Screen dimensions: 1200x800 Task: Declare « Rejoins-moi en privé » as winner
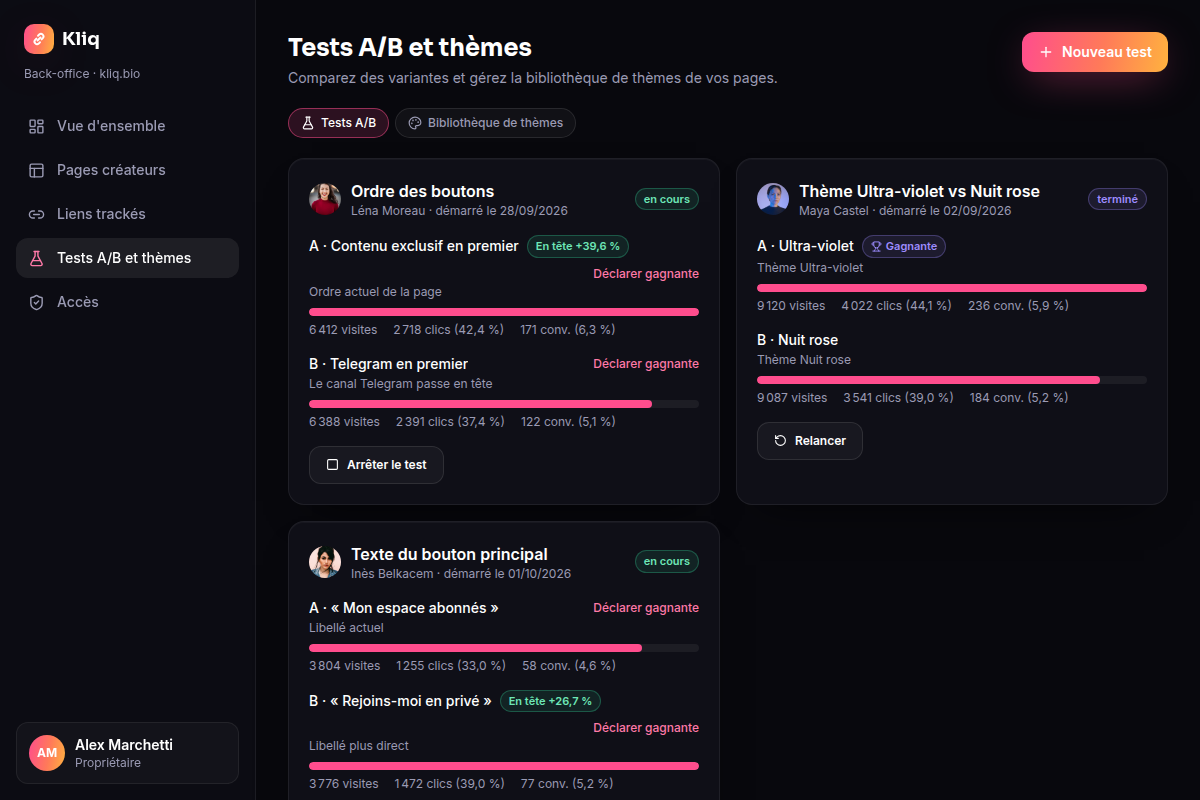(x=646, y=728)
